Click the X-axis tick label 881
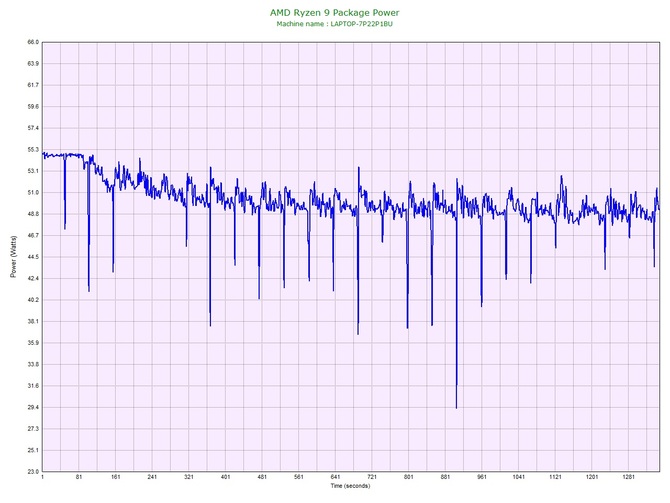 click(446, 477)
